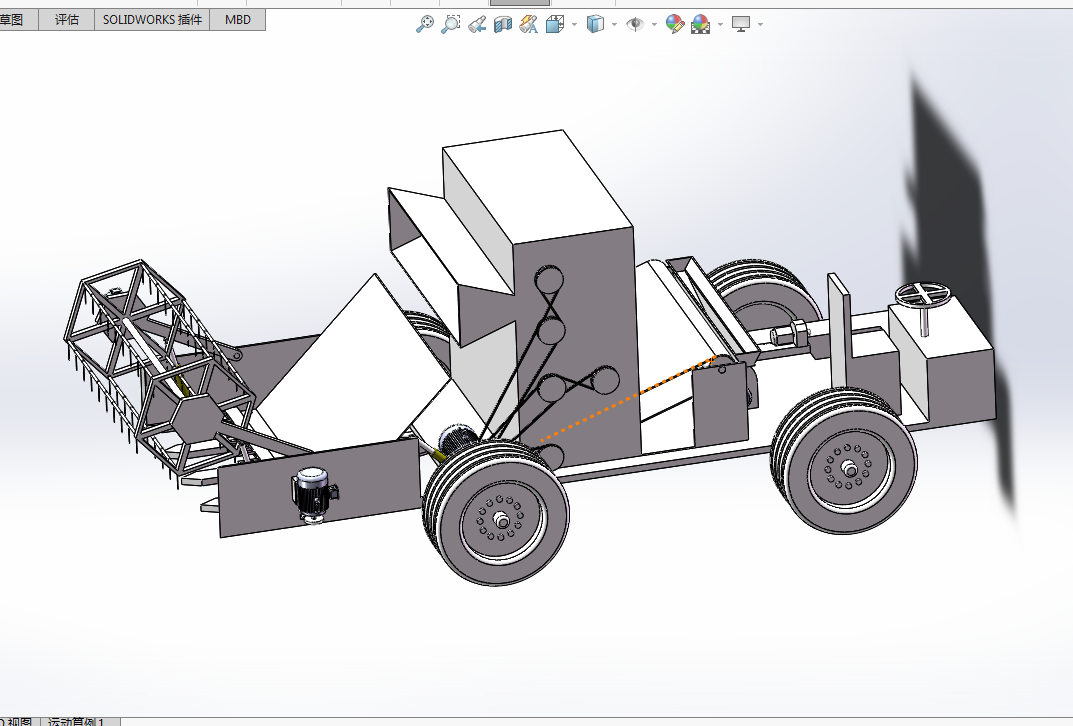Click the Previous View icon
Viewport: 1073px width, 726px height.
pos(477,24)
